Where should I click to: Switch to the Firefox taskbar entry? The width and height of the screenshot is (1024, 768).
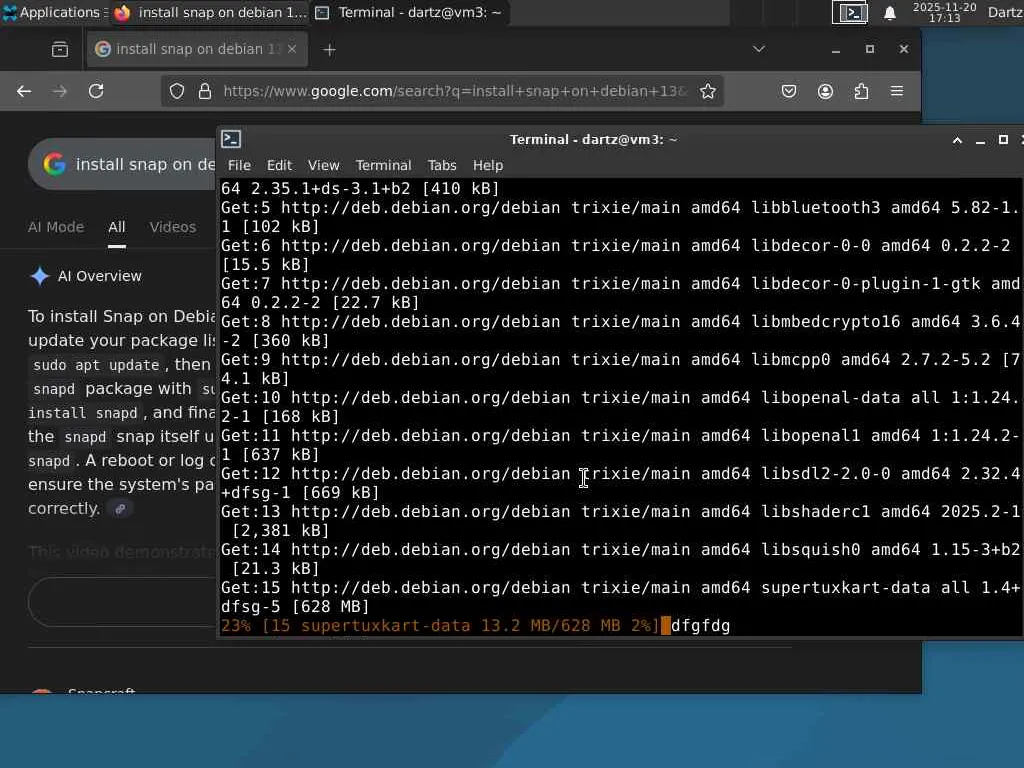click(x=210, y=12)
